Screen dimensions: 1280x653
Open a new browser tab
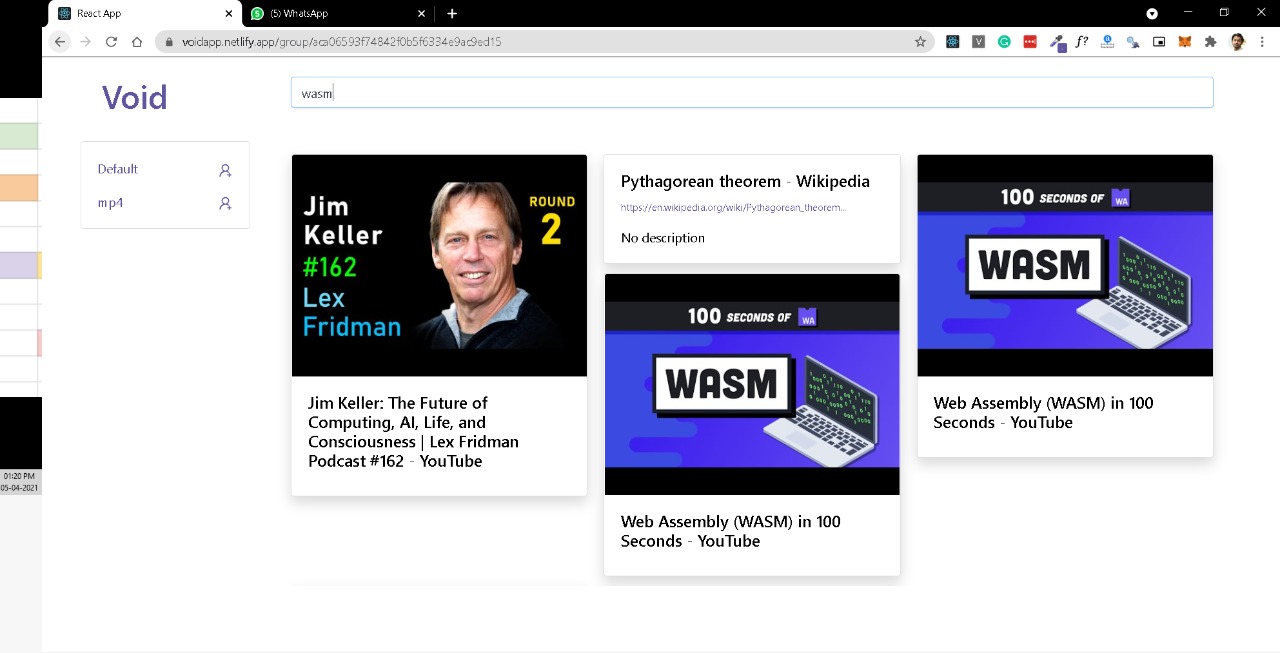(452, 13)
